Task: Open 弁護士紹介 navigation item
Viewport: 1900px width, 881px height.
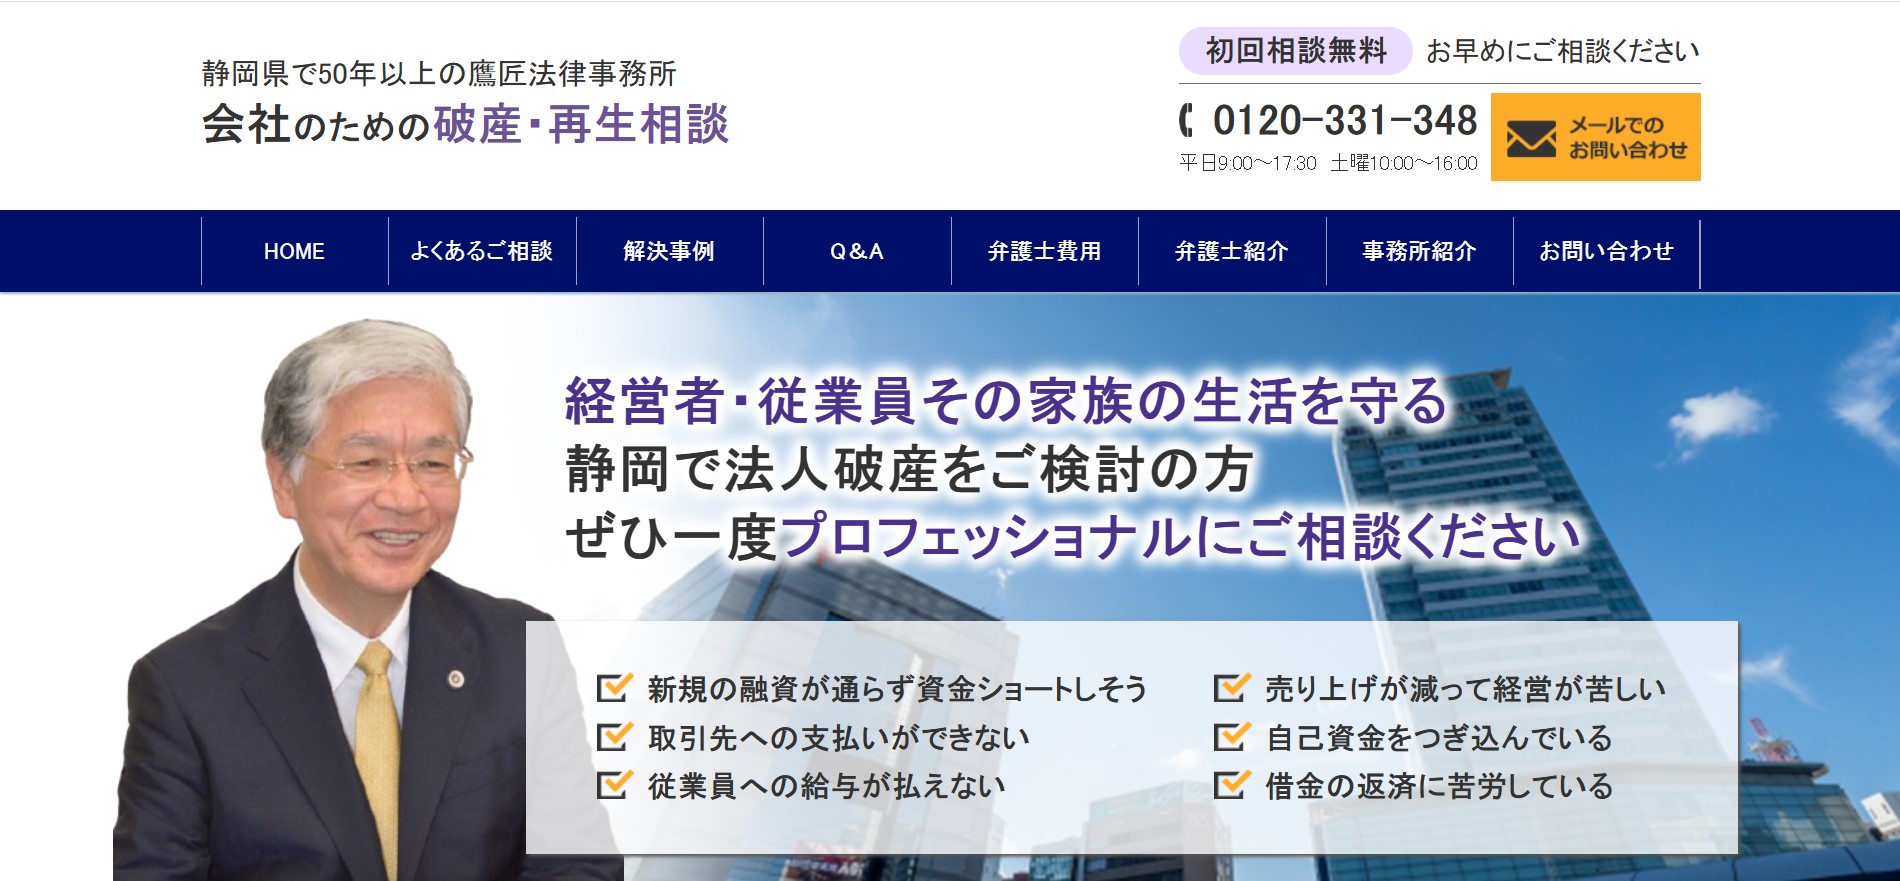Action: click(x=1231, y=251)
